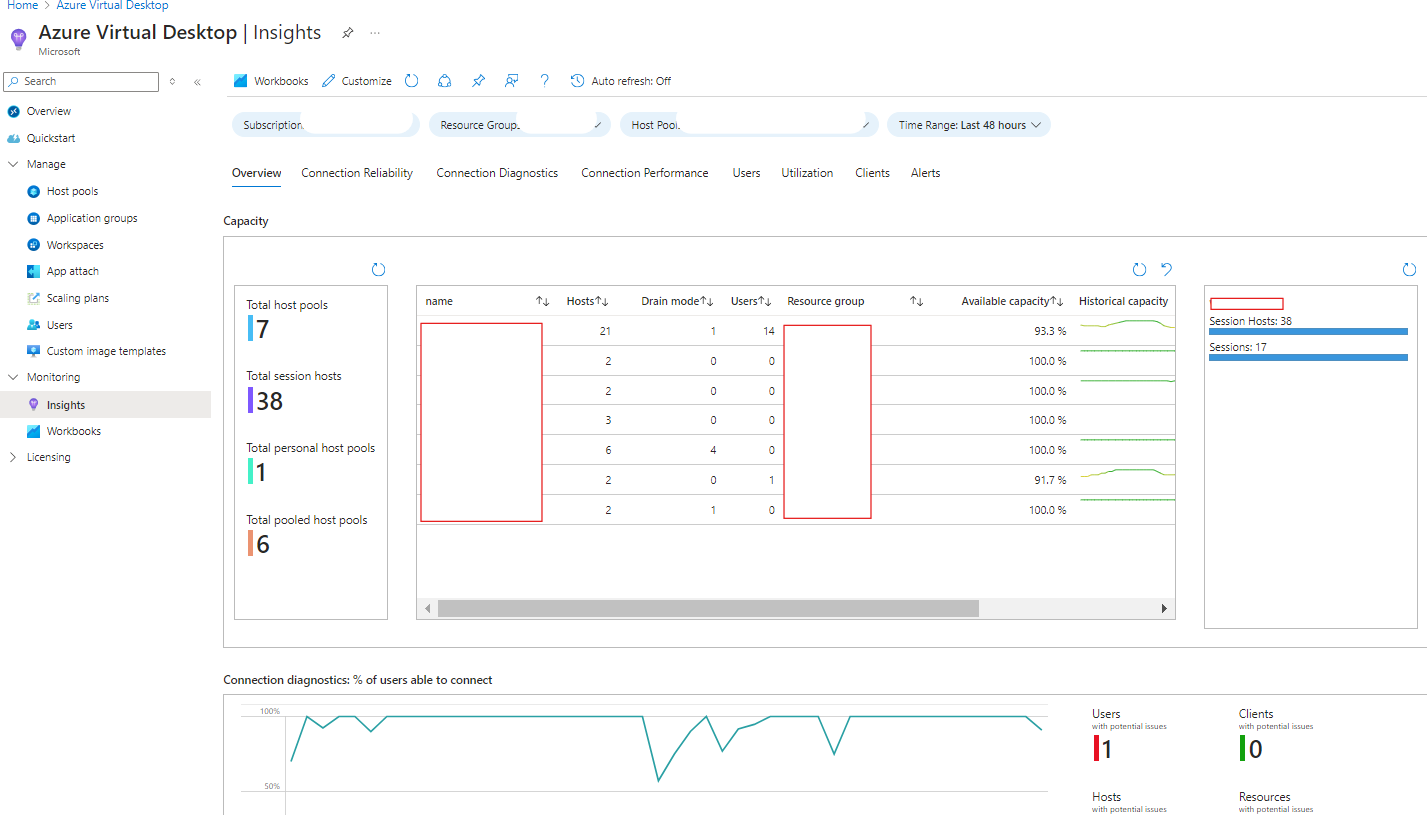Image resolution: width=1427 pixels, height=815 pixels.
Task: Select the Overview tab
Action: pos(256,173)
